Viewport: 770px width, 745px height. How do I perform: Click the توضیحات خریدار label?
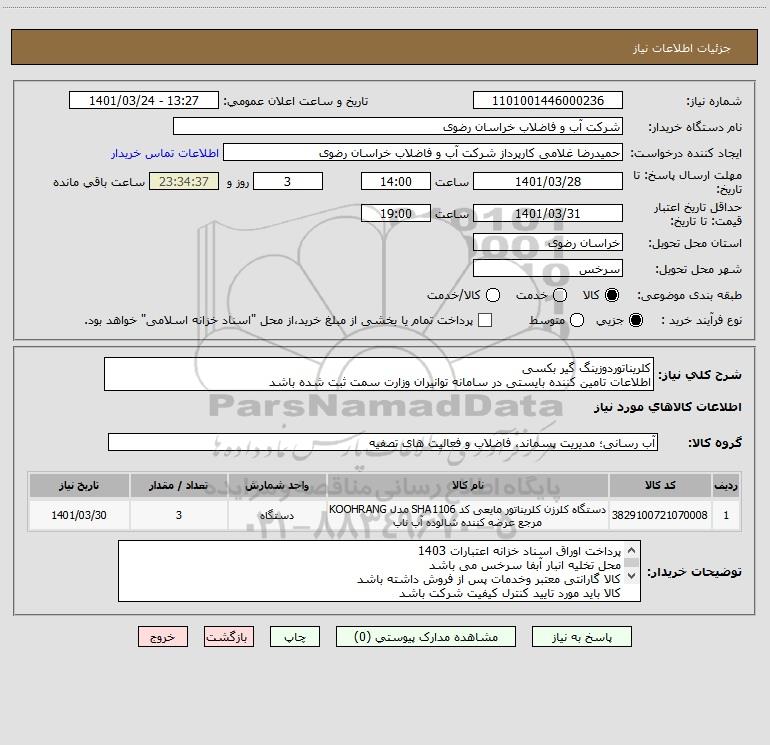[x=694, y=572]
